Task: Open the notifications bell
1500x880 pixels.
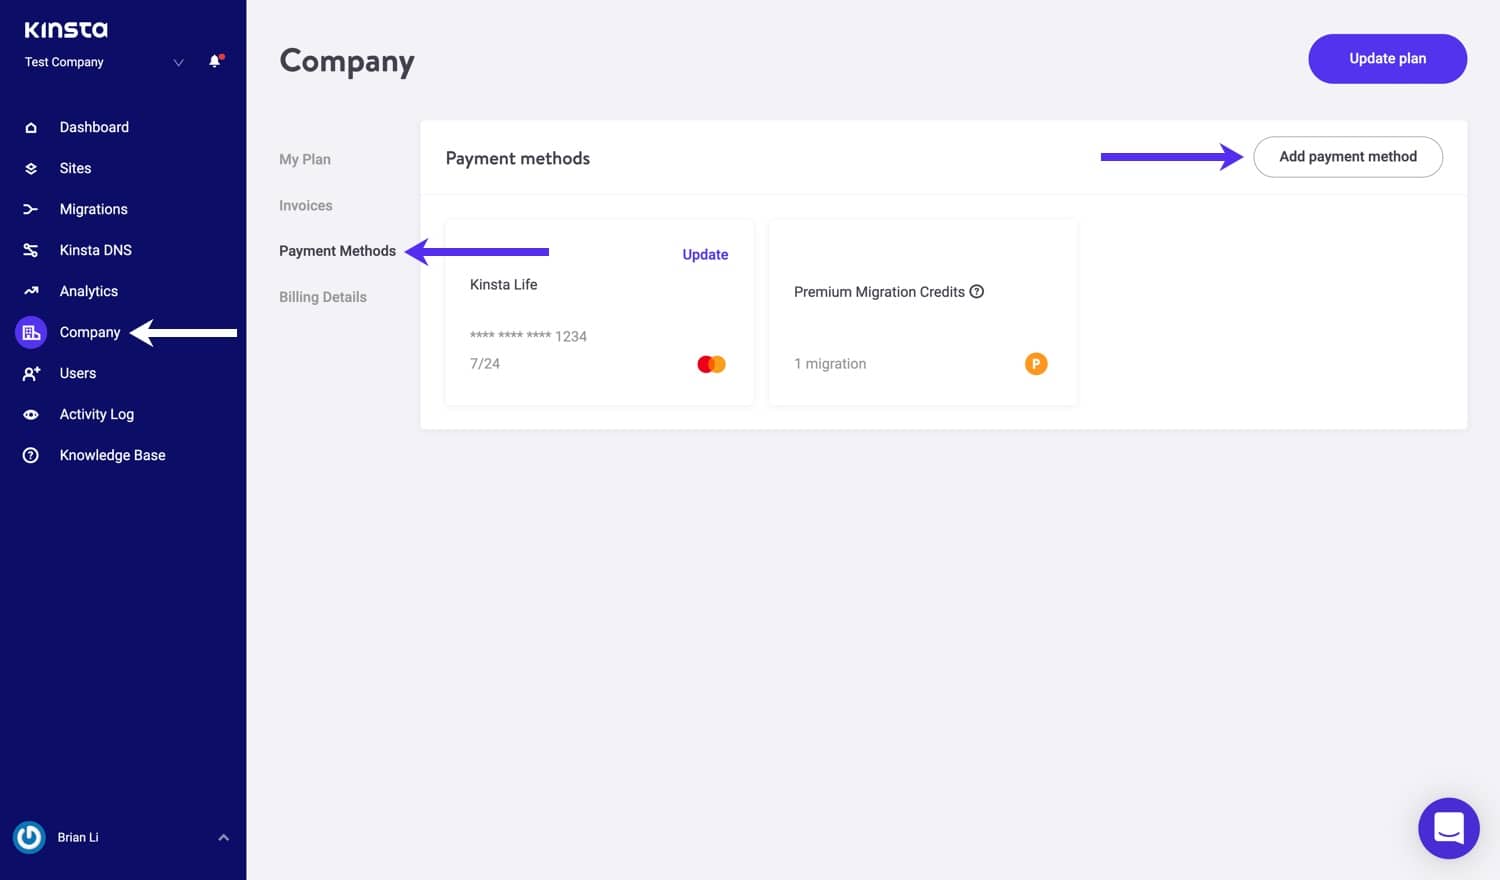Action: point(215,61)
